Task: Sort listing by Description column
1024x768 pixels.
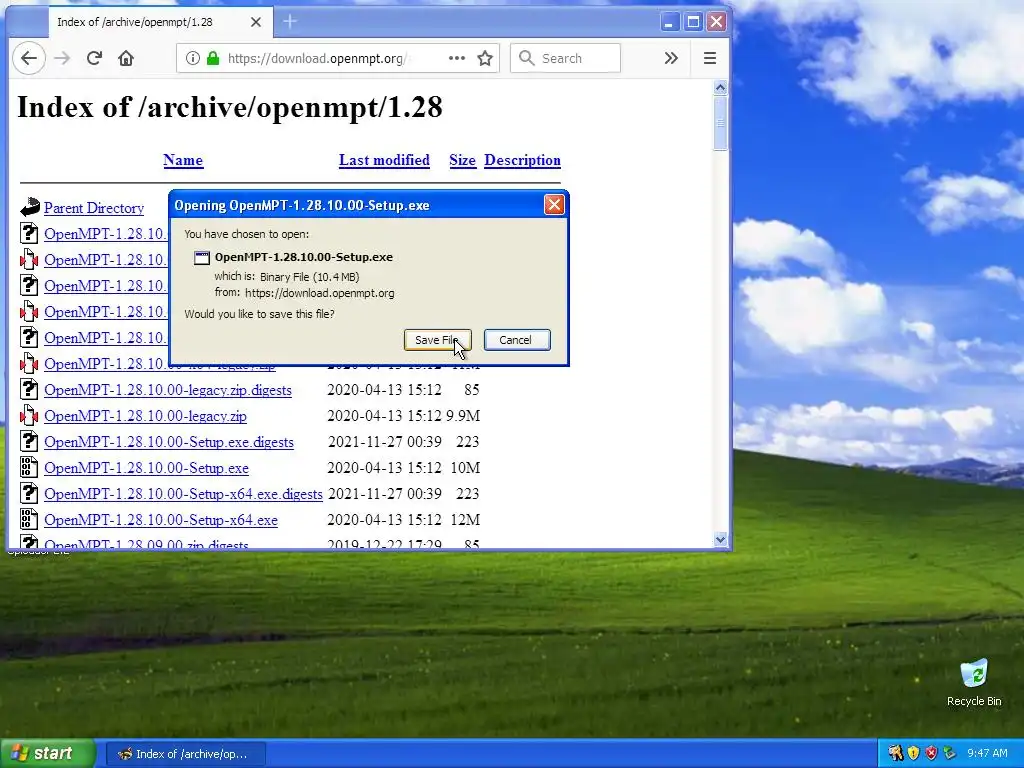Action: [522, 160]
